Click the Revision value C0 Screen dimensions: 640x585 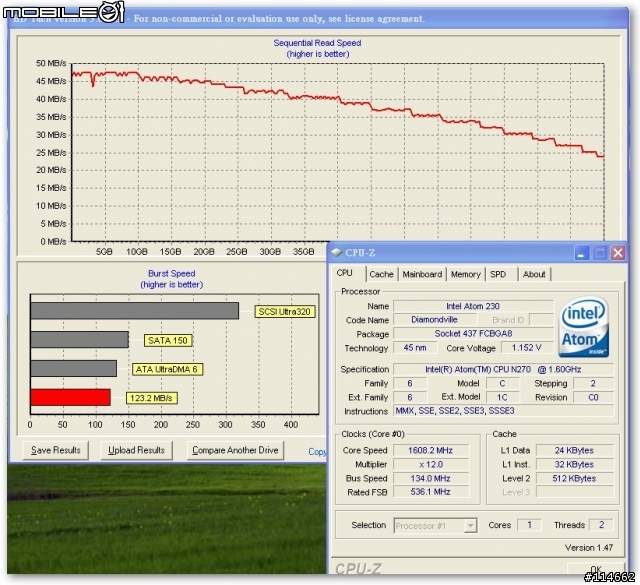593,397
